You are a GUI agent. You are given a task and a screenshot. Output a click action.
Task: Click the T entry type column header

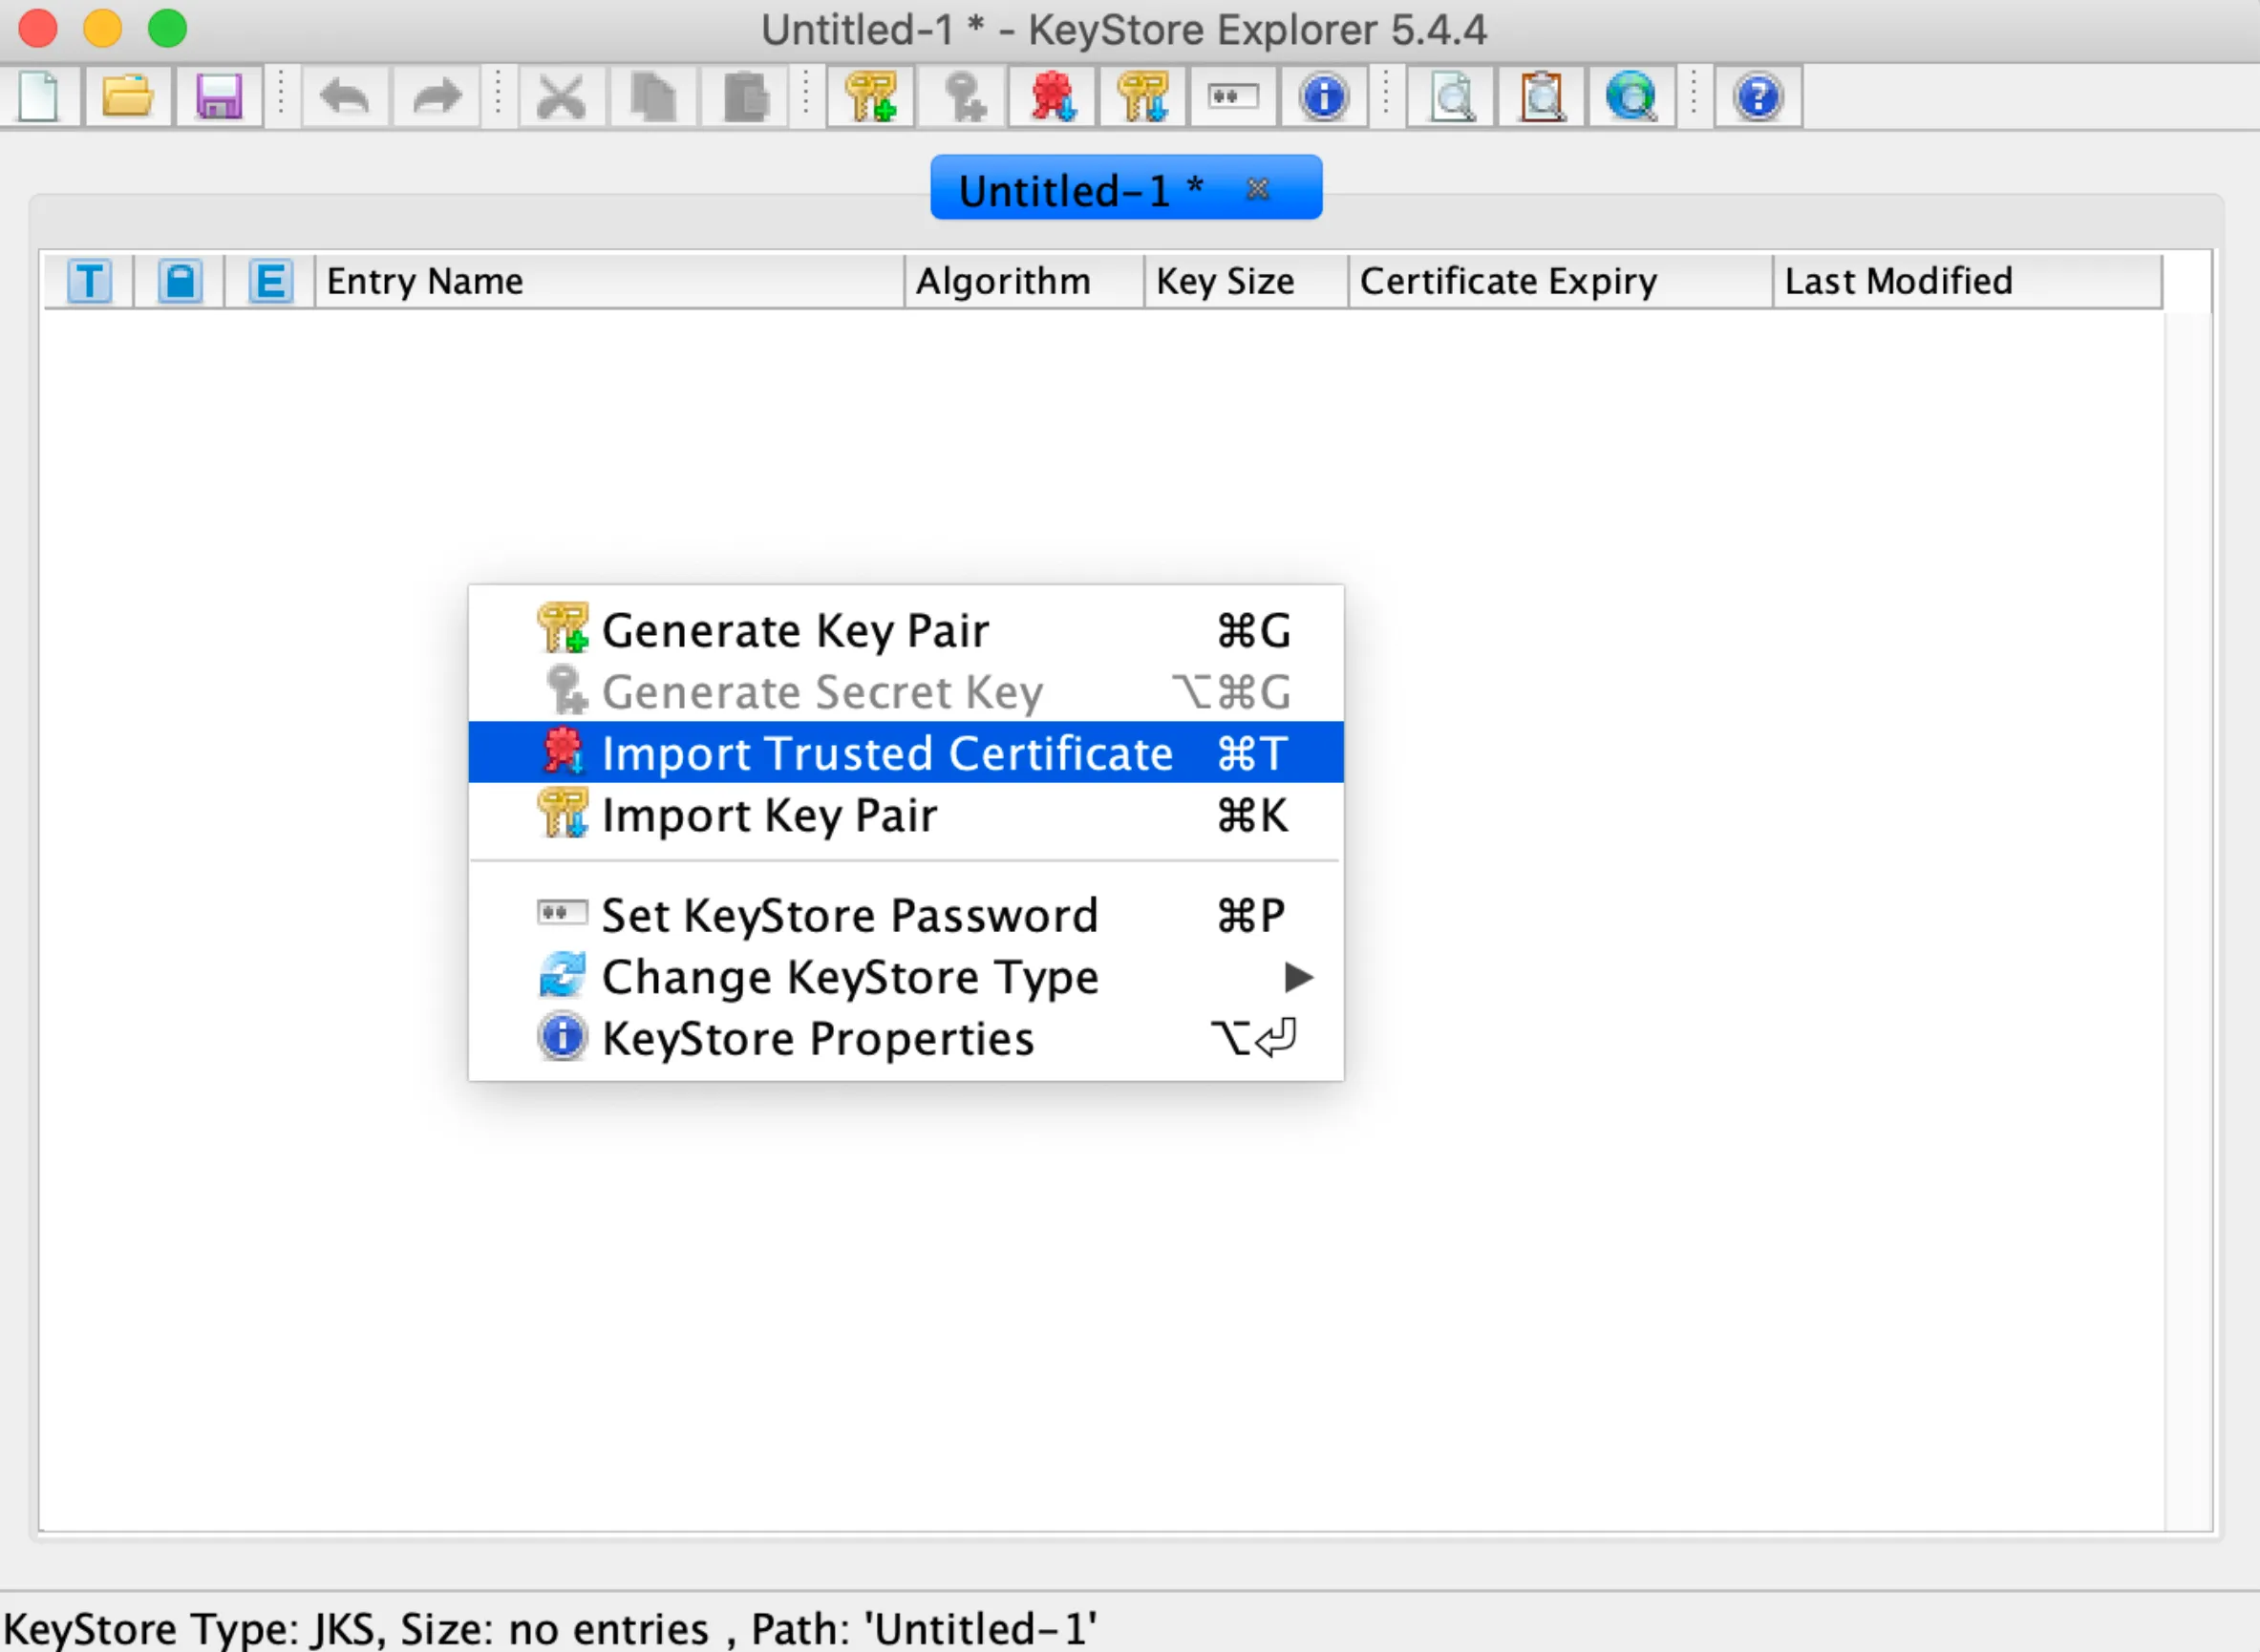[89, 281]
